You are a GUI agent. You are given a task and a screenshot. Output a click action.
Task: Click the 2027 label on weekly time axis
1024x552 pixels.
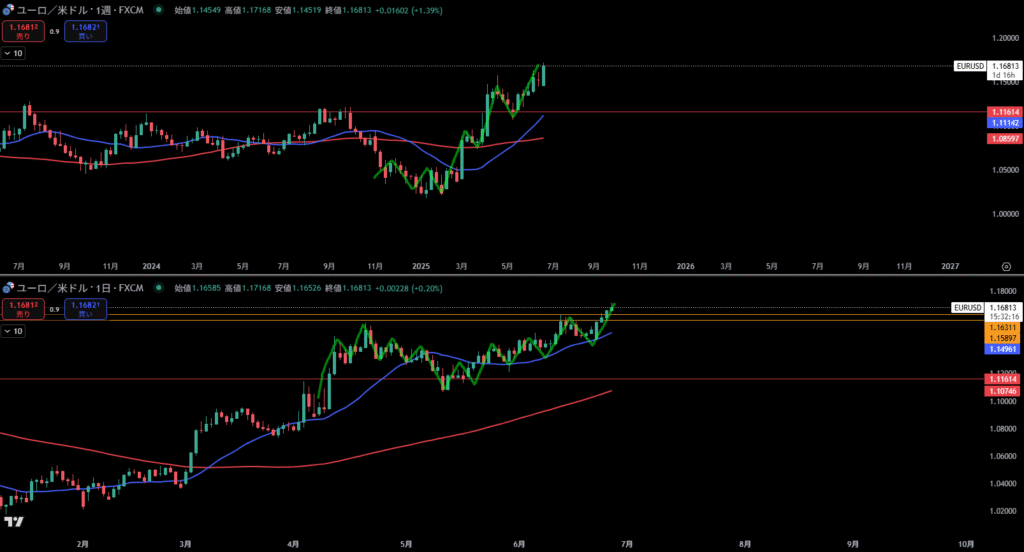(950, 266)
